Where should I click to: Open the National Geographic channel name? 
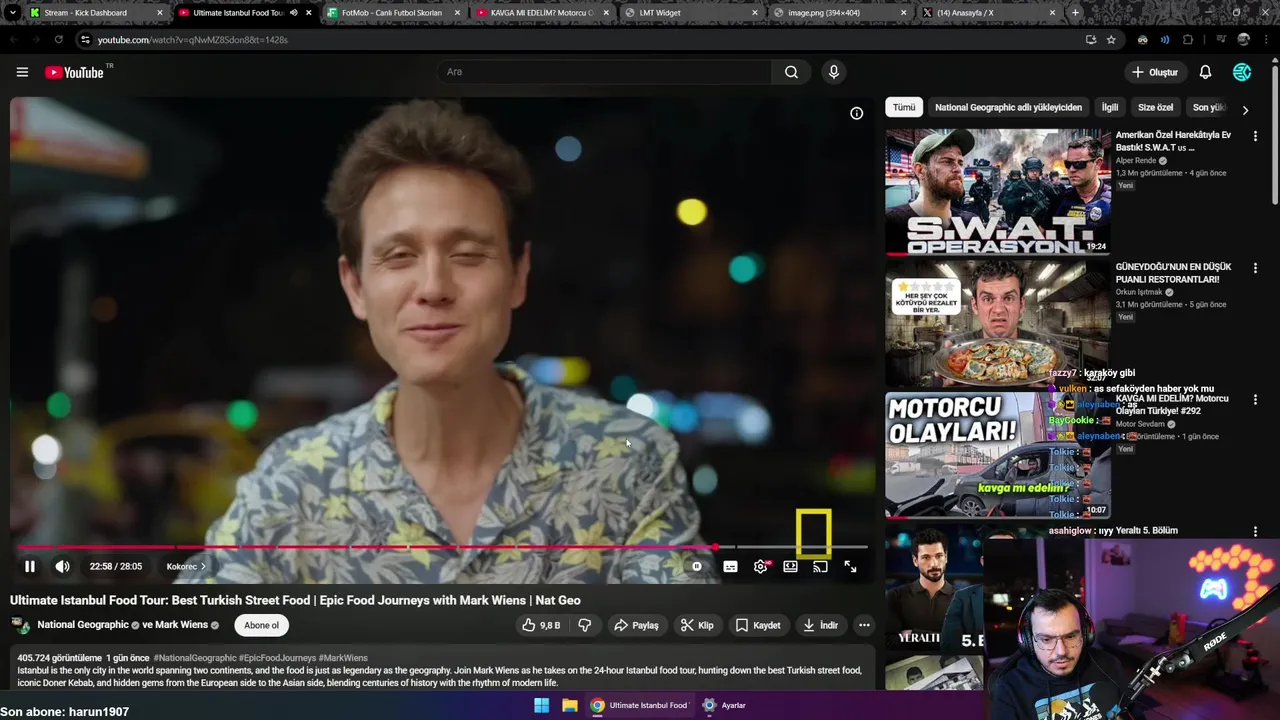click(83, 625)
